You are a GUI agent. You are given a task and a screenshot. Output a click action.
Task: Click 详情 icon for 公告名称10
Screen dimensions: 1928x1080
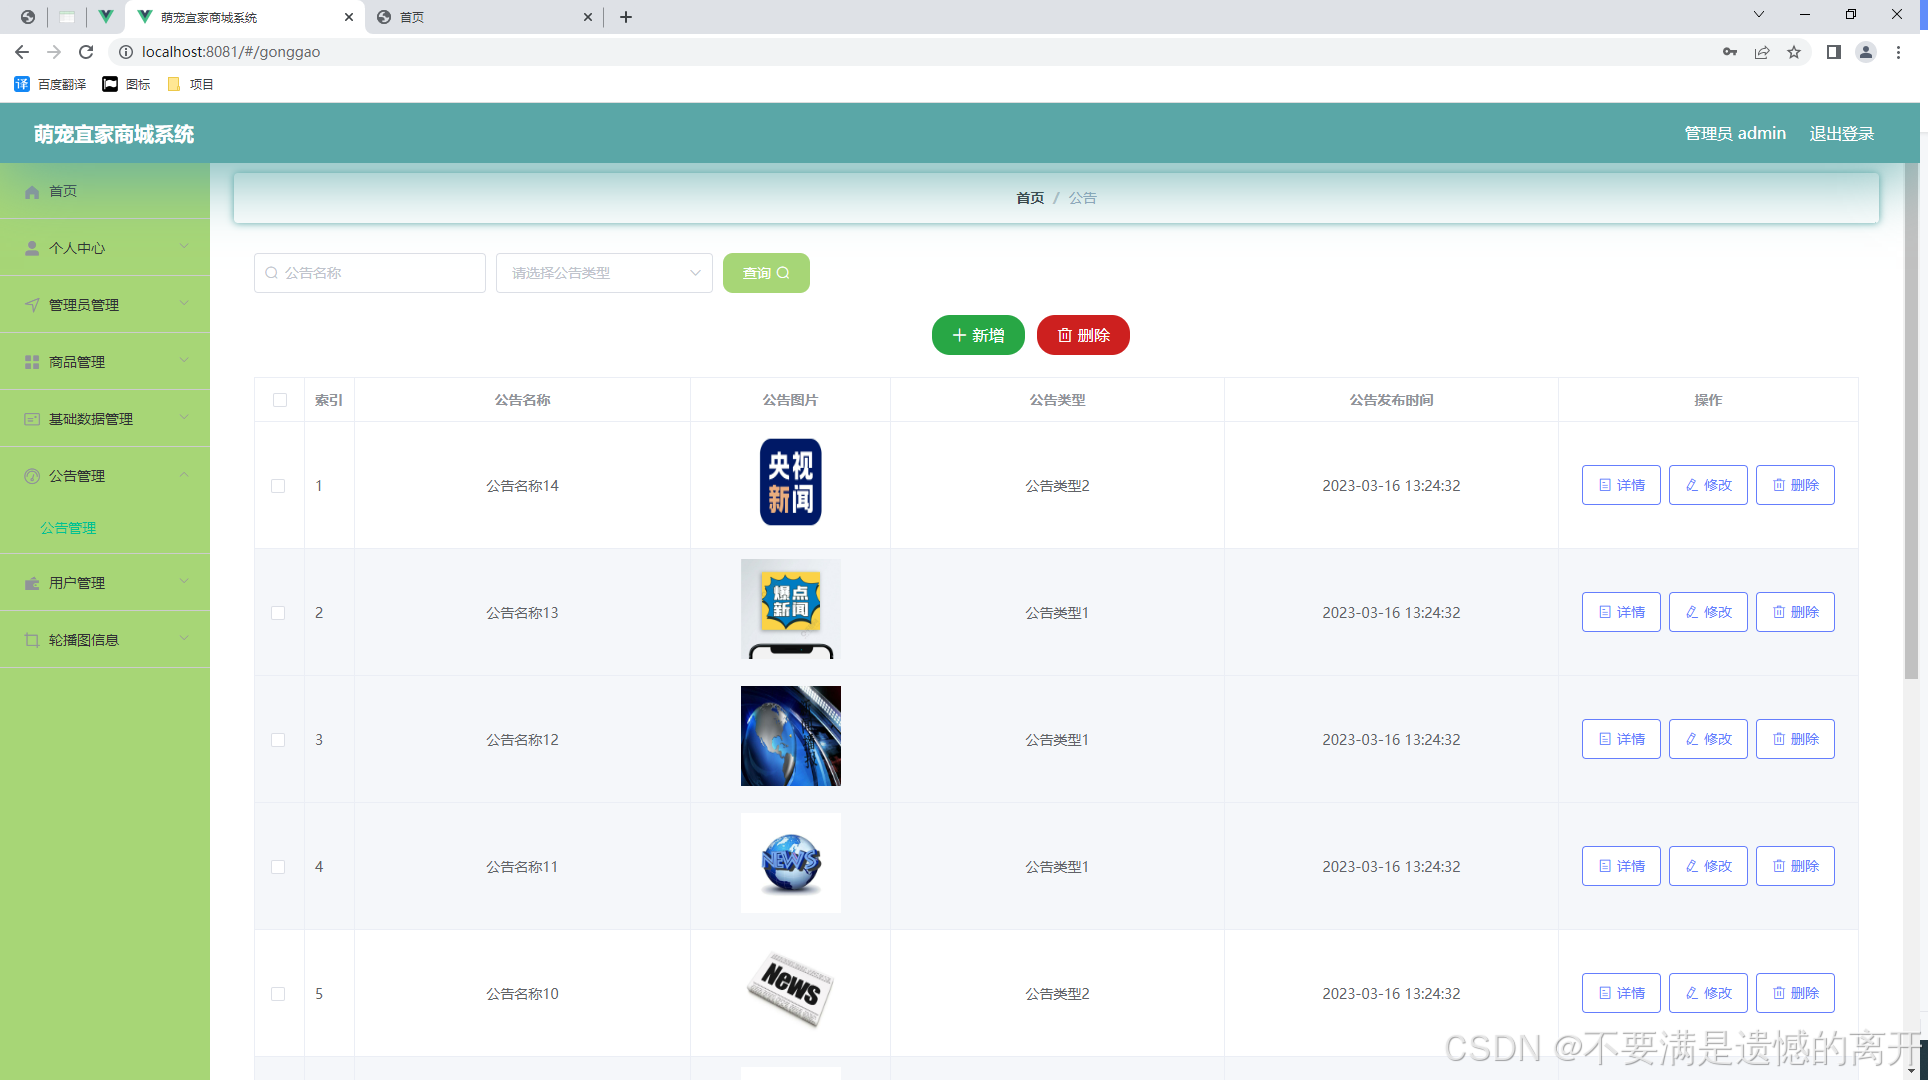coord(1621,993)
